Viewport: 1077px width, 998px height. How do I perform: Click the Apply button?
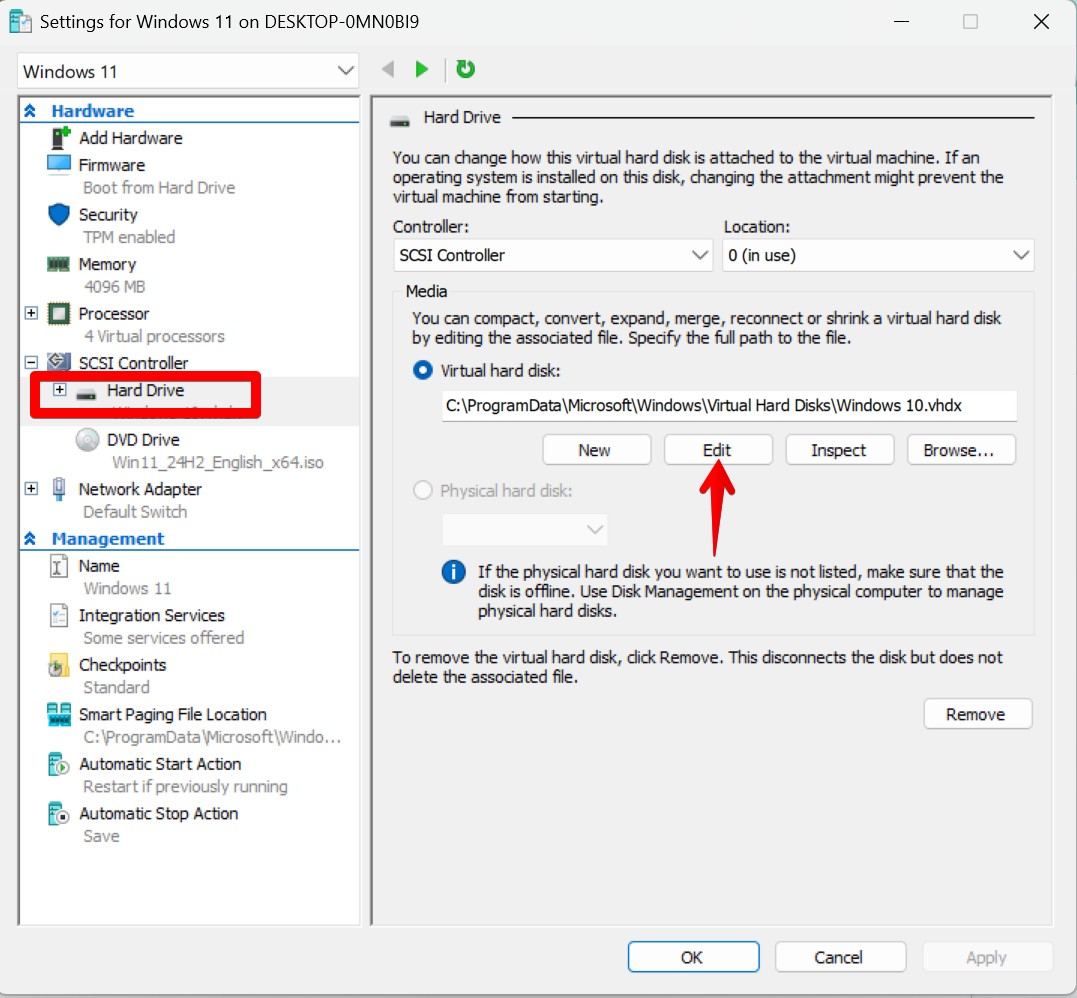[987, 957]
